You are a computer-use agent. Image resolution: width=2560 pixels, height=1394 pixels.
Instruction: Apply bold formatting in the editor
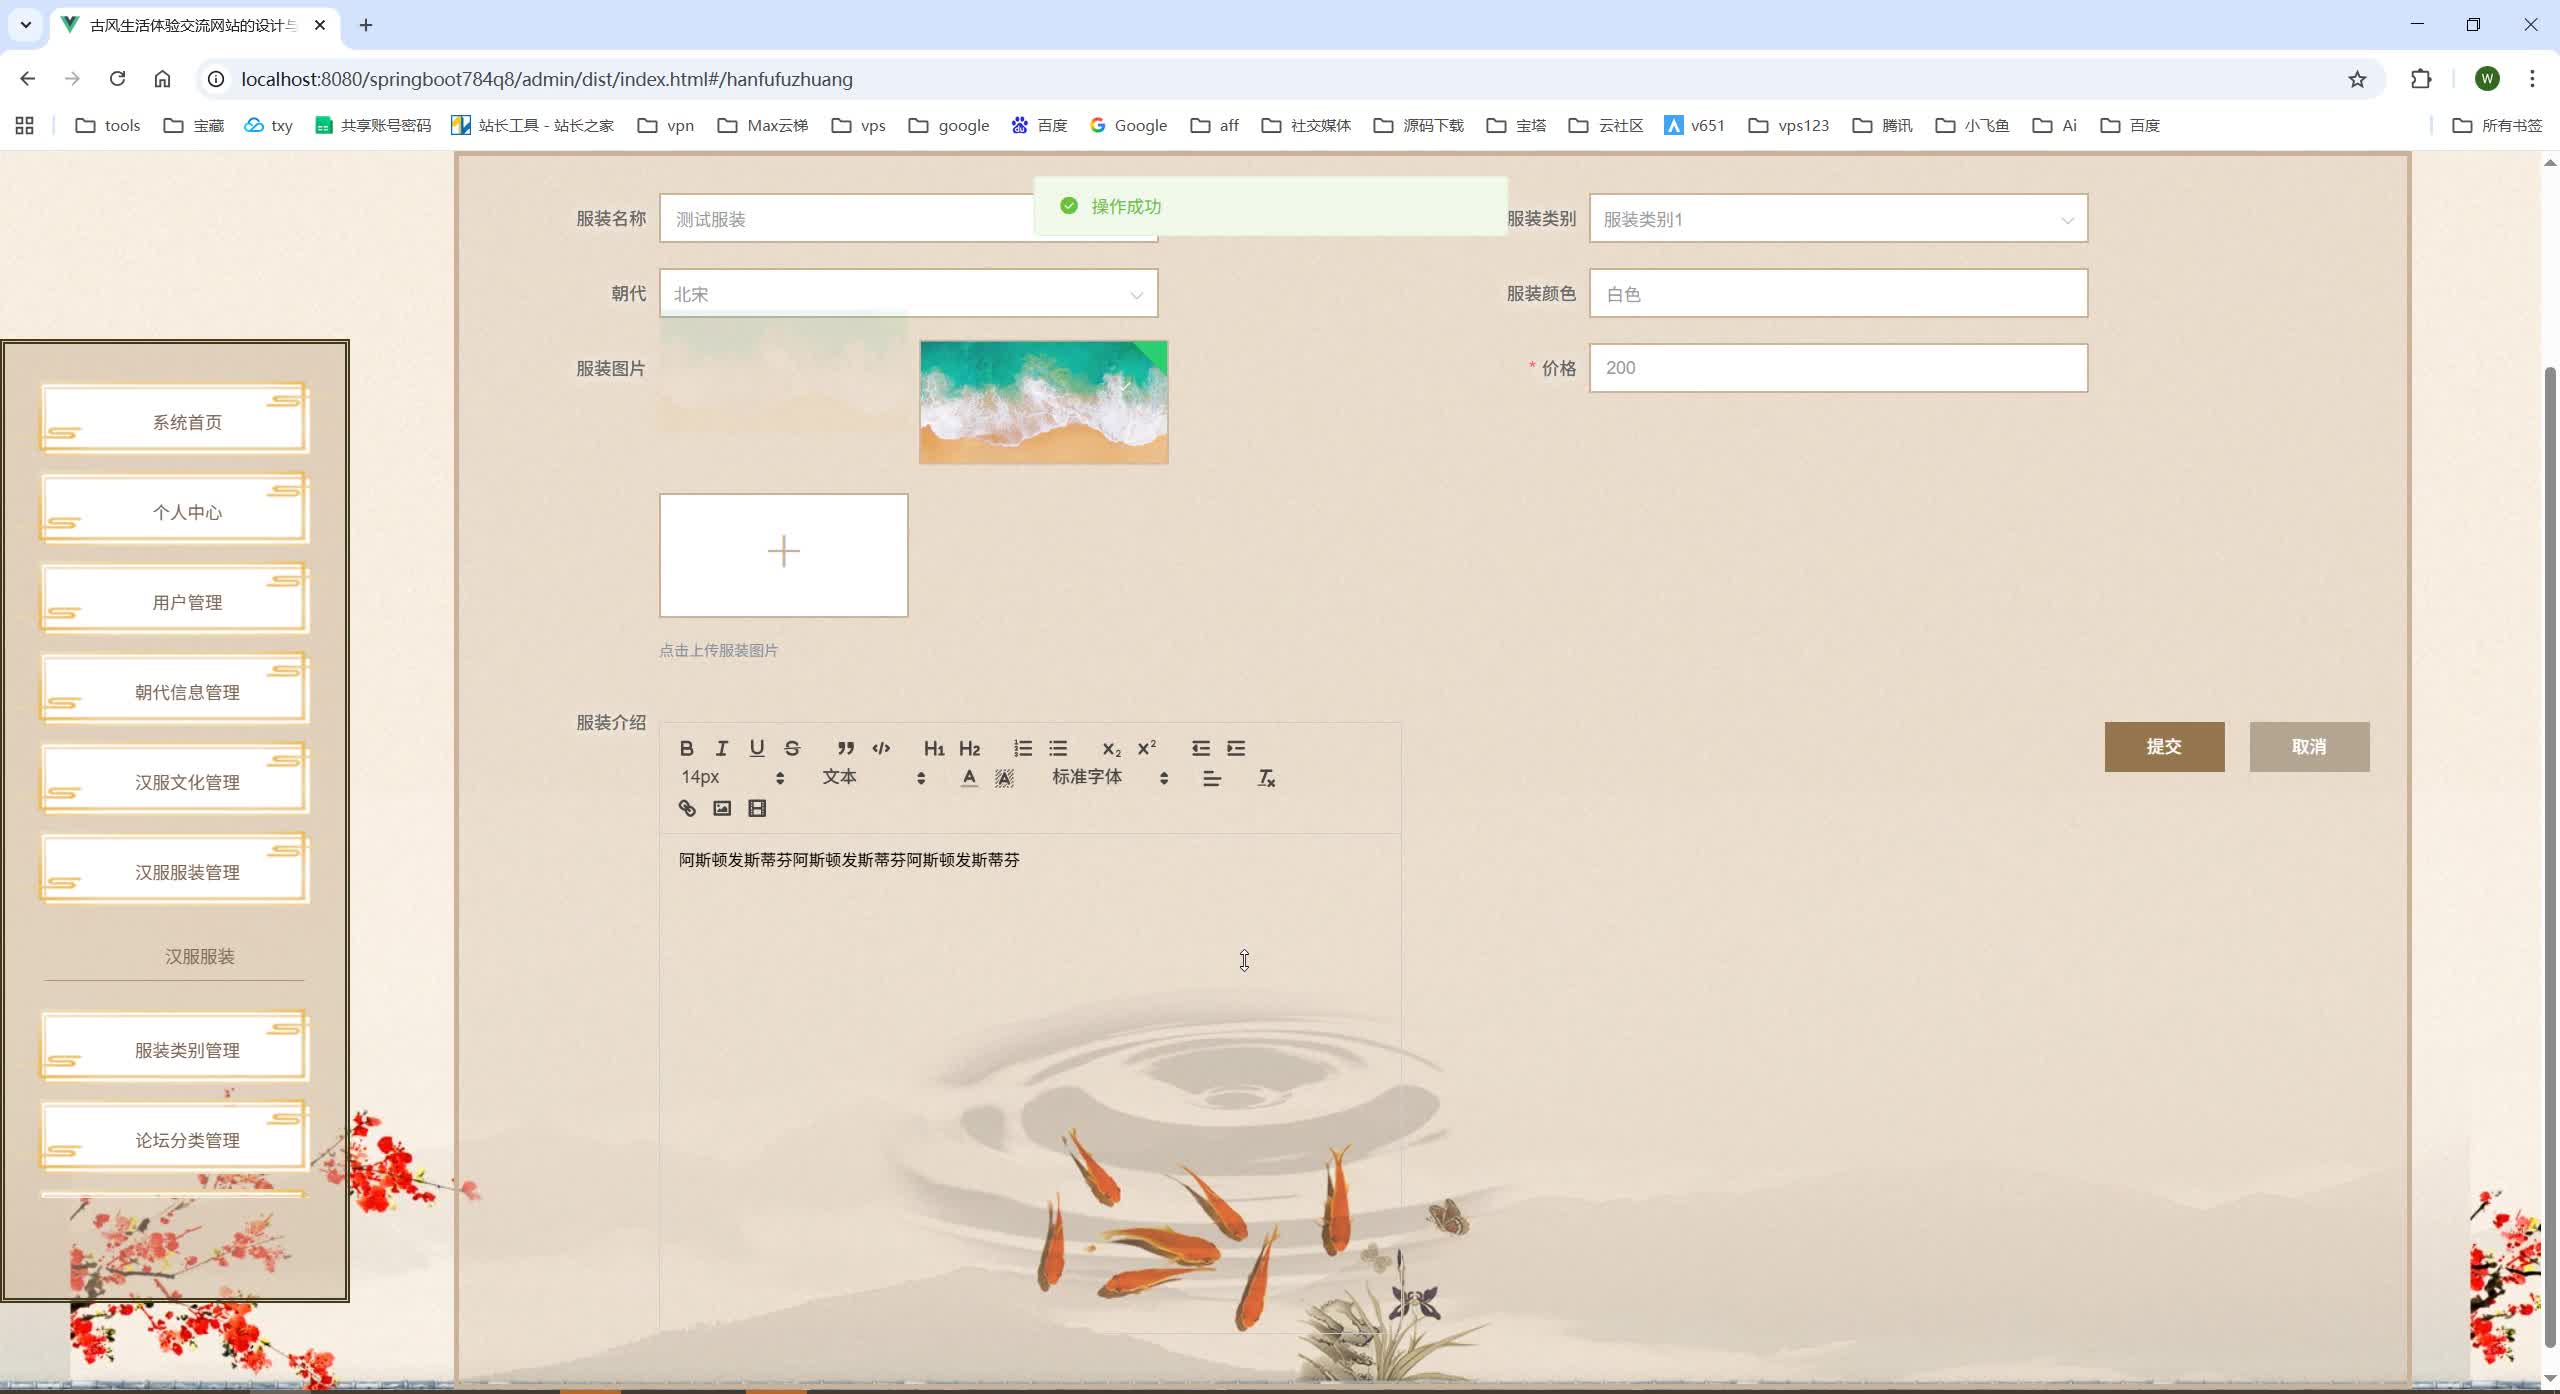(687, 748)
